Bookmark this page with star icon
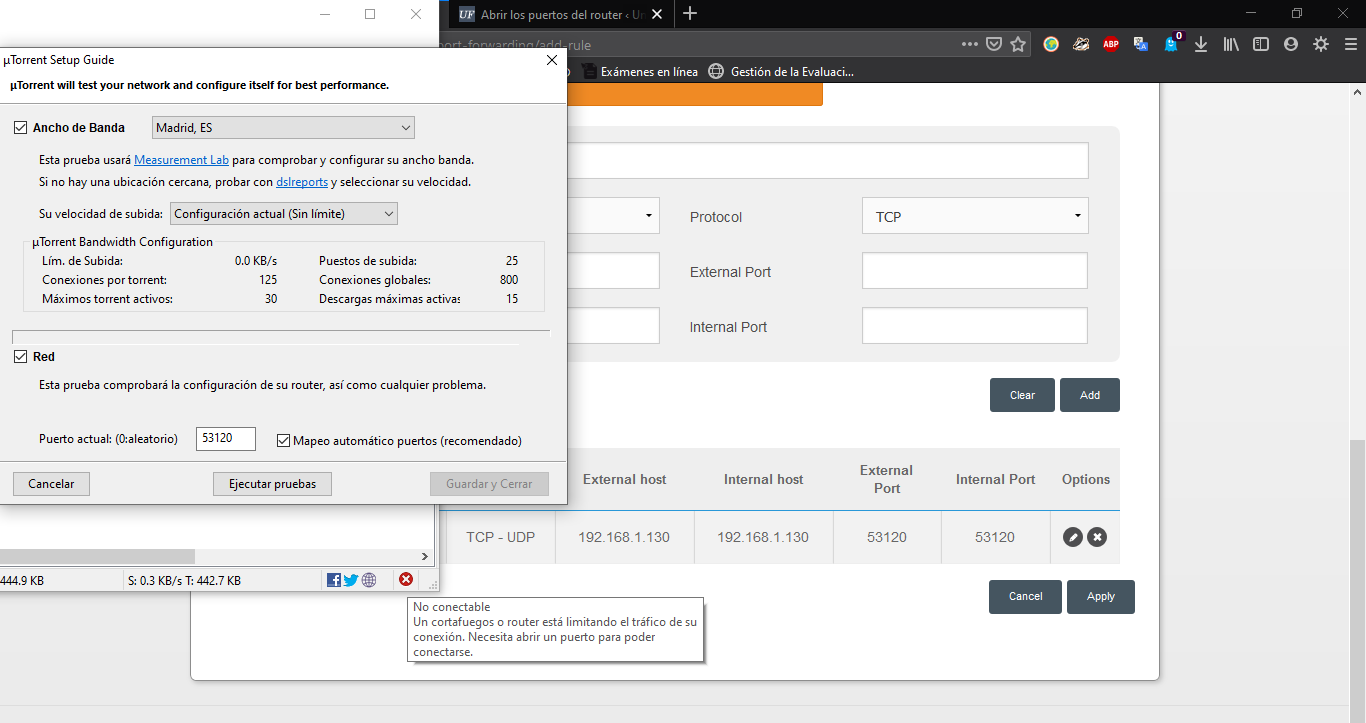The width and height of the screenshot is (1366, 723). 1018,44
